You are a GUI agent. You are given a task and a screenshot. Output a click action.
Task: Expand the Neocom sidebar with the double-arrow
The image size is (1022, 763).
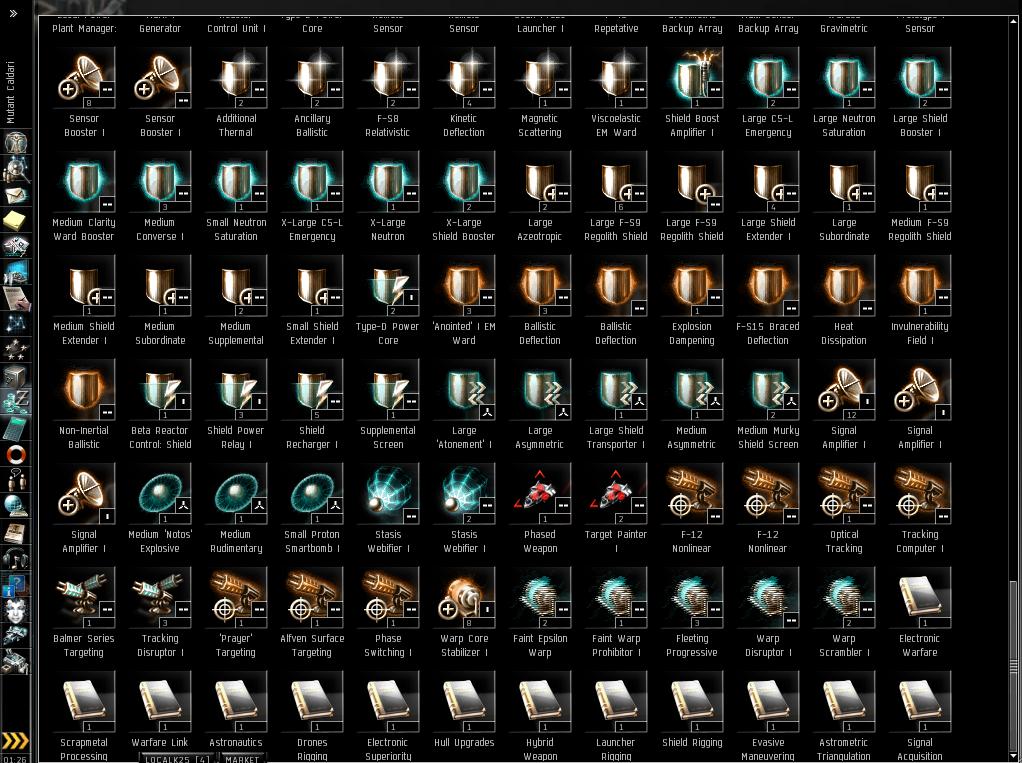(x=13, y=13)
